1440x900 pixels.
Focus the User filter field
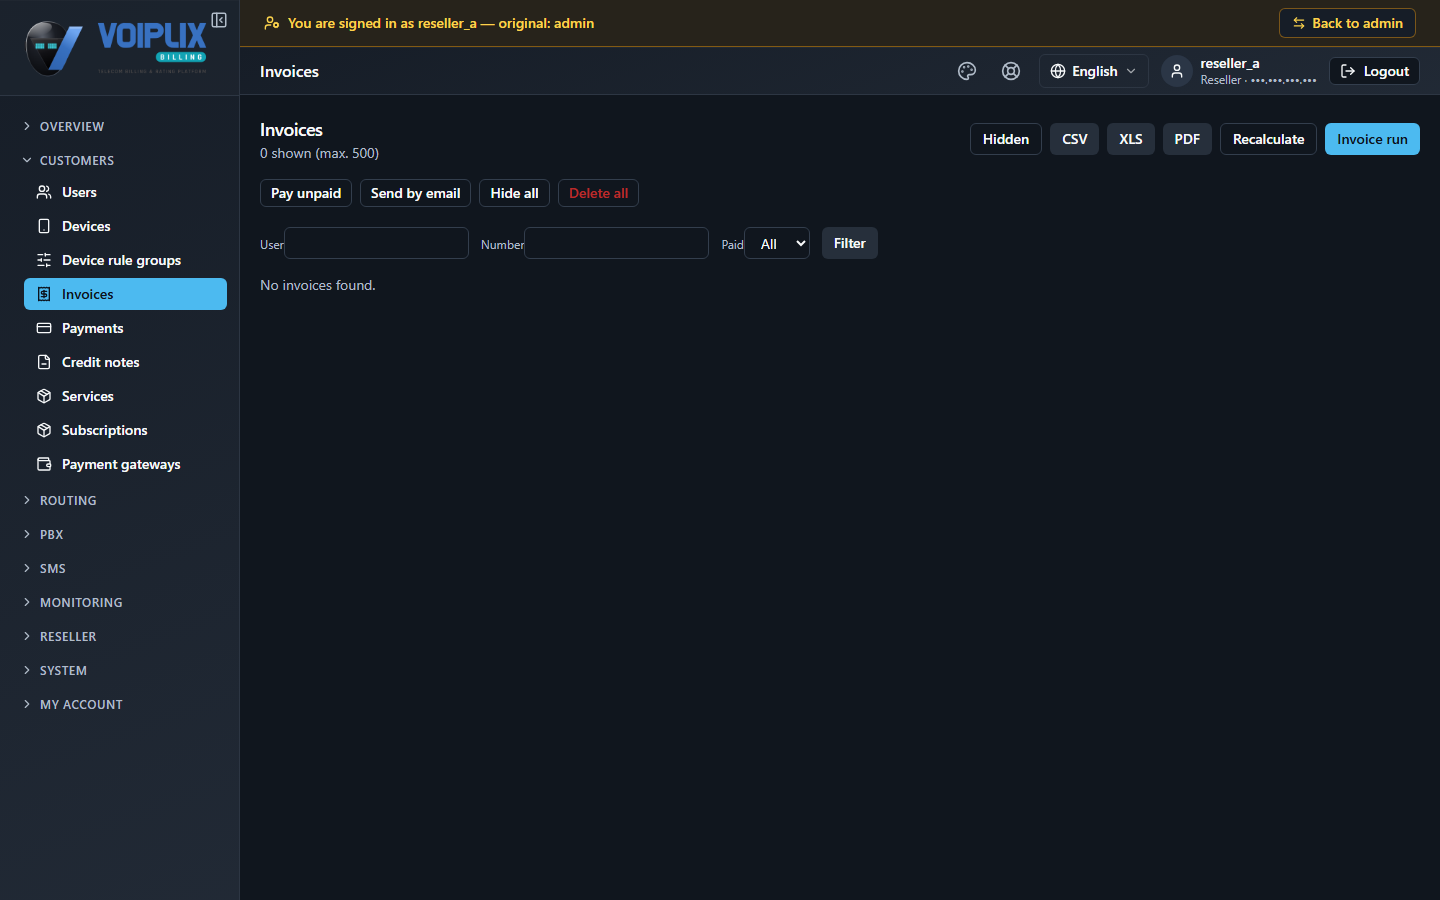377,243
